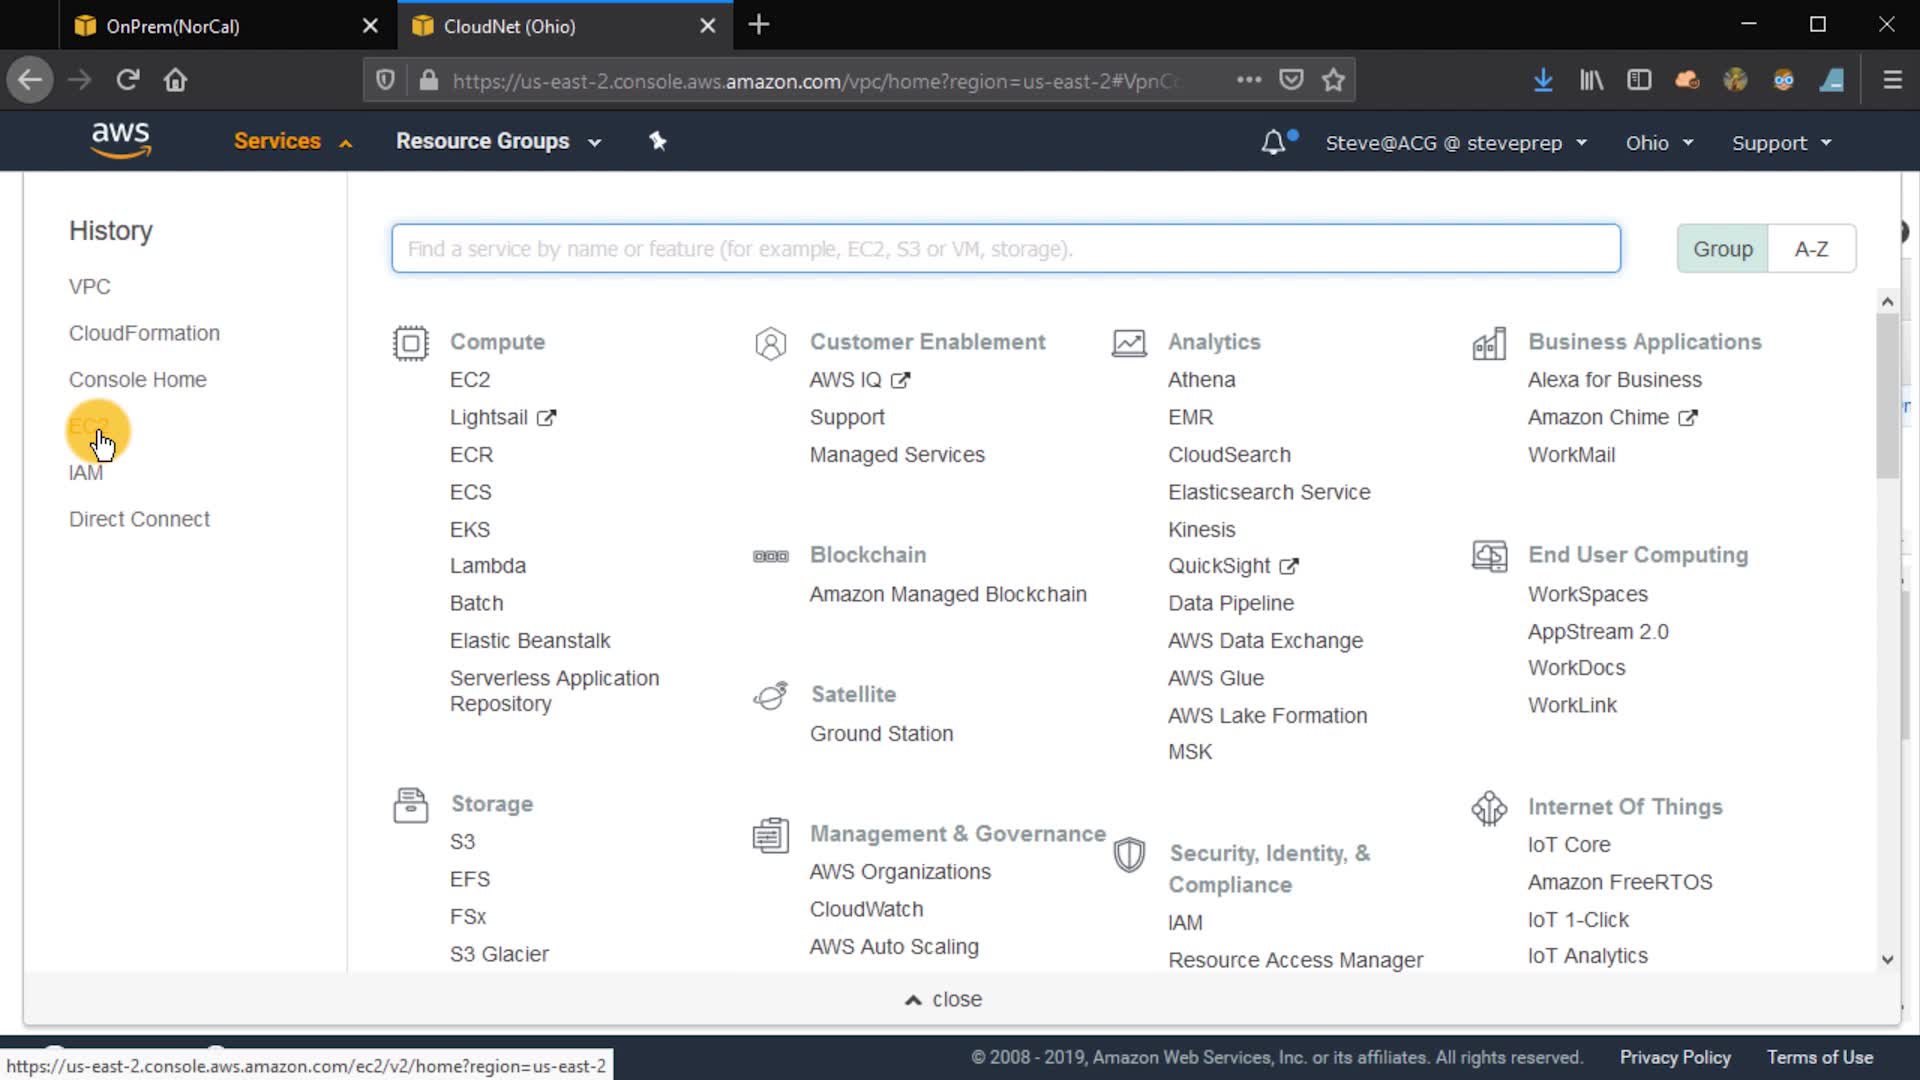Switch service view to A-Z
Screen dimensions: 1920x1080
[1811, 249]
